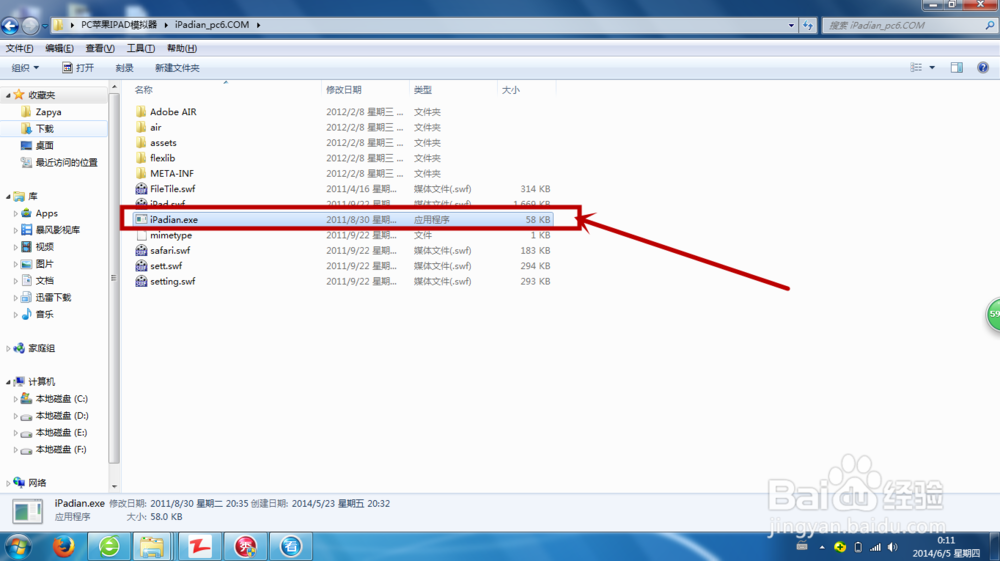Select the mimetype file icon
Screen dimensions: 1000x561
coord(141,235)
